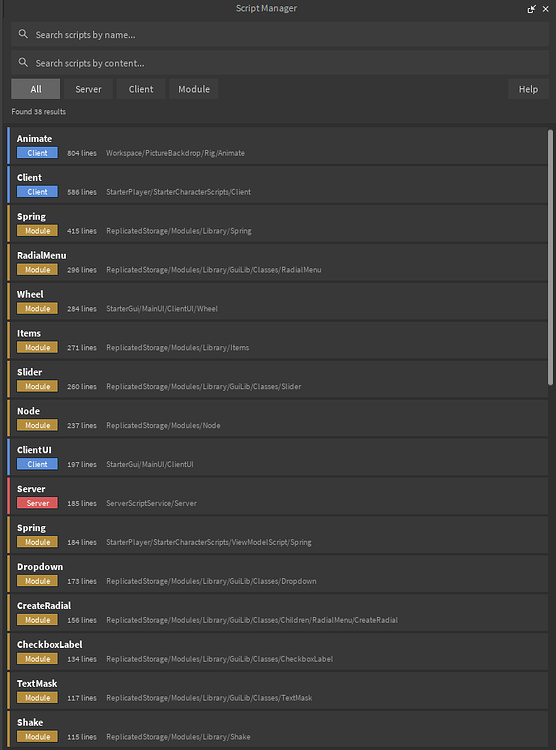Close the Script Manager panel
556x750 pixels.
point(545,9)
